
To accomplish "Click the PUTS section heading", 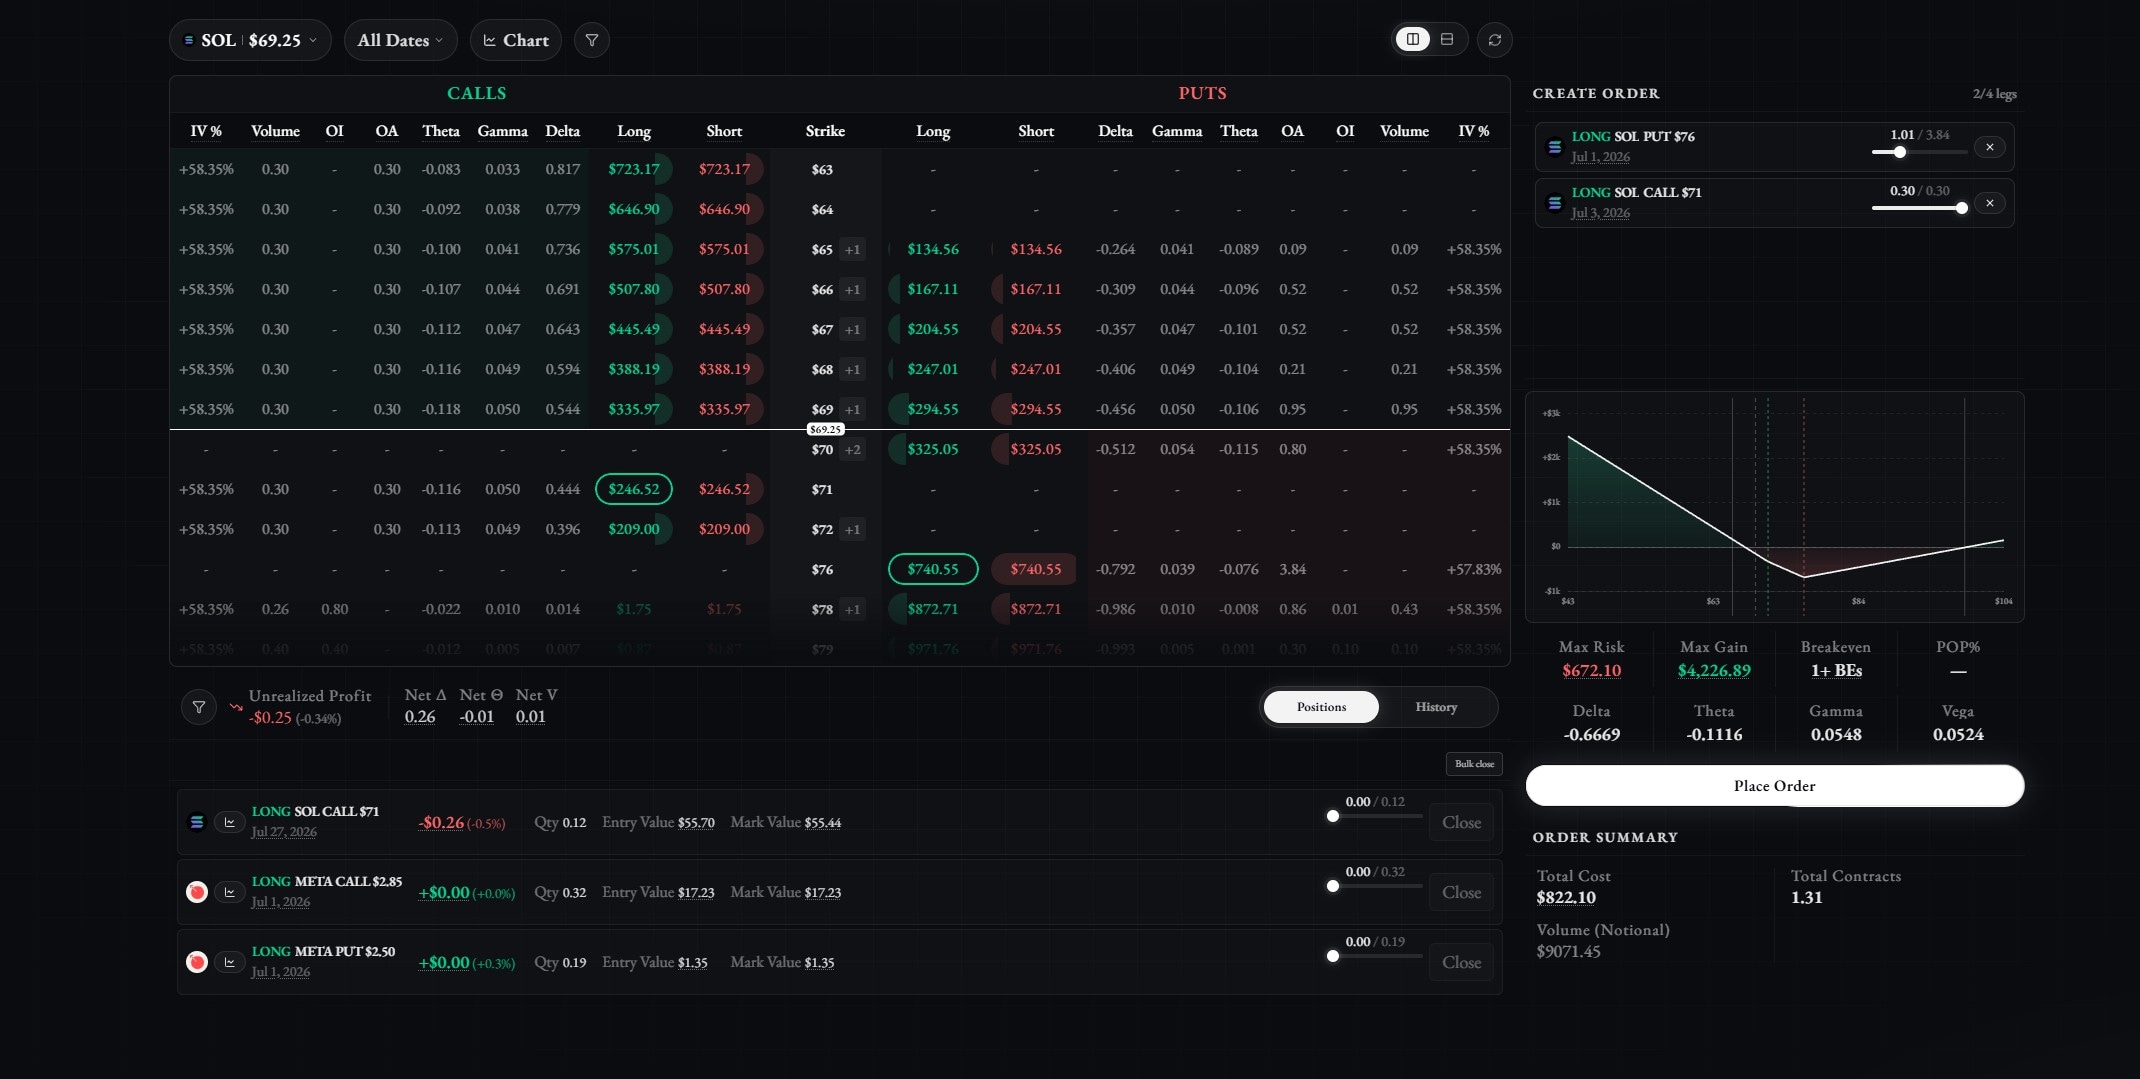I will [1202, 93].
